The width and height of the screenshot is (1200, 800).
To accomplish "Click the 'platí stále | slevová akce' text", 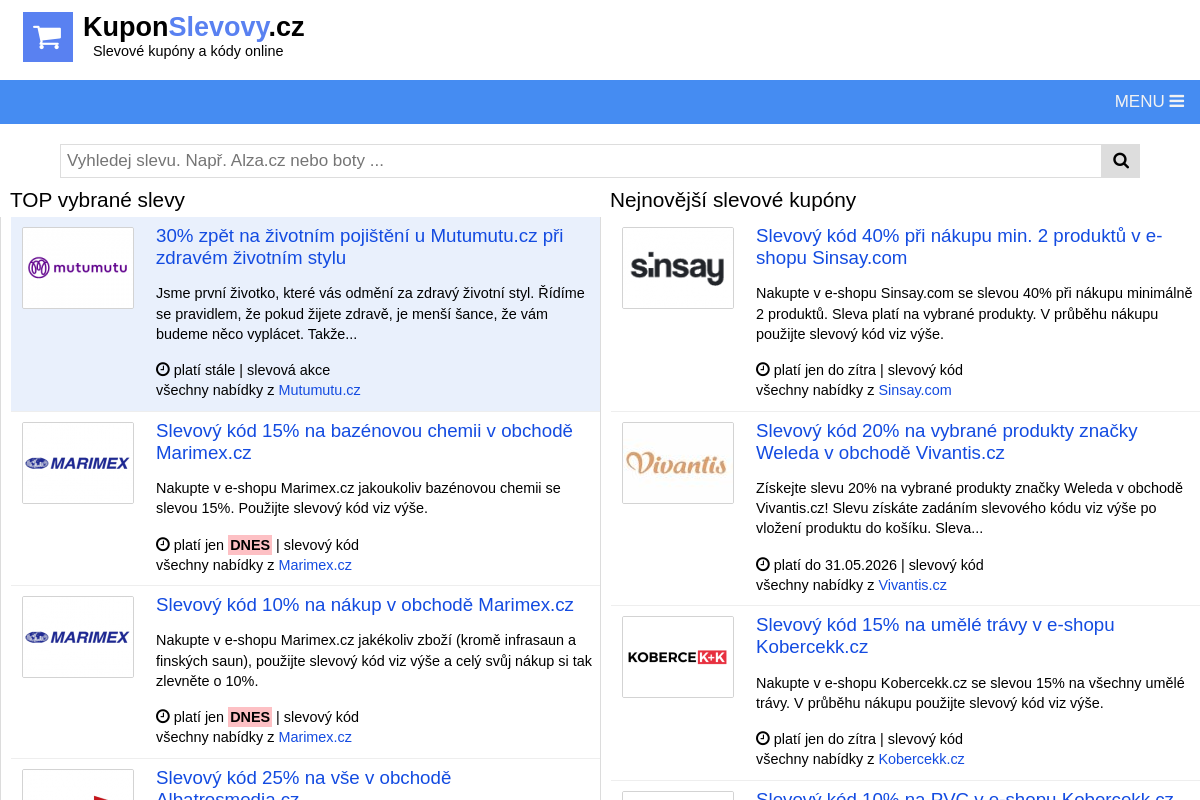I will coord(252,370).
